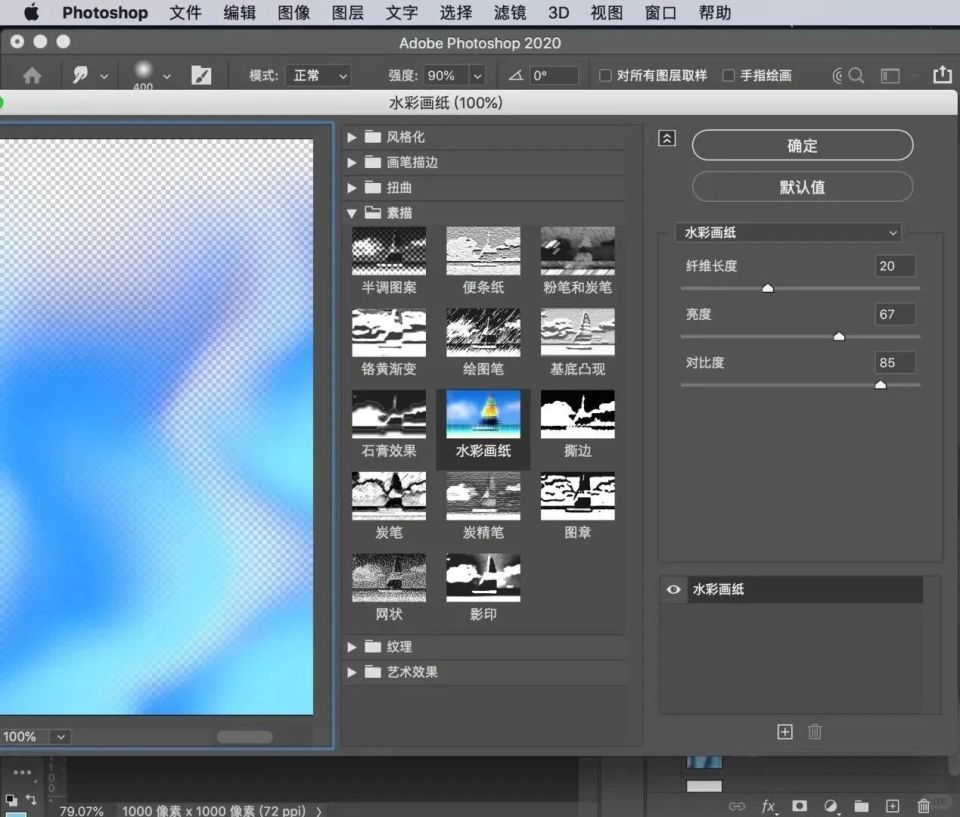Open the 滤镜 menu
960x817 pixels.
click(509, 13)
